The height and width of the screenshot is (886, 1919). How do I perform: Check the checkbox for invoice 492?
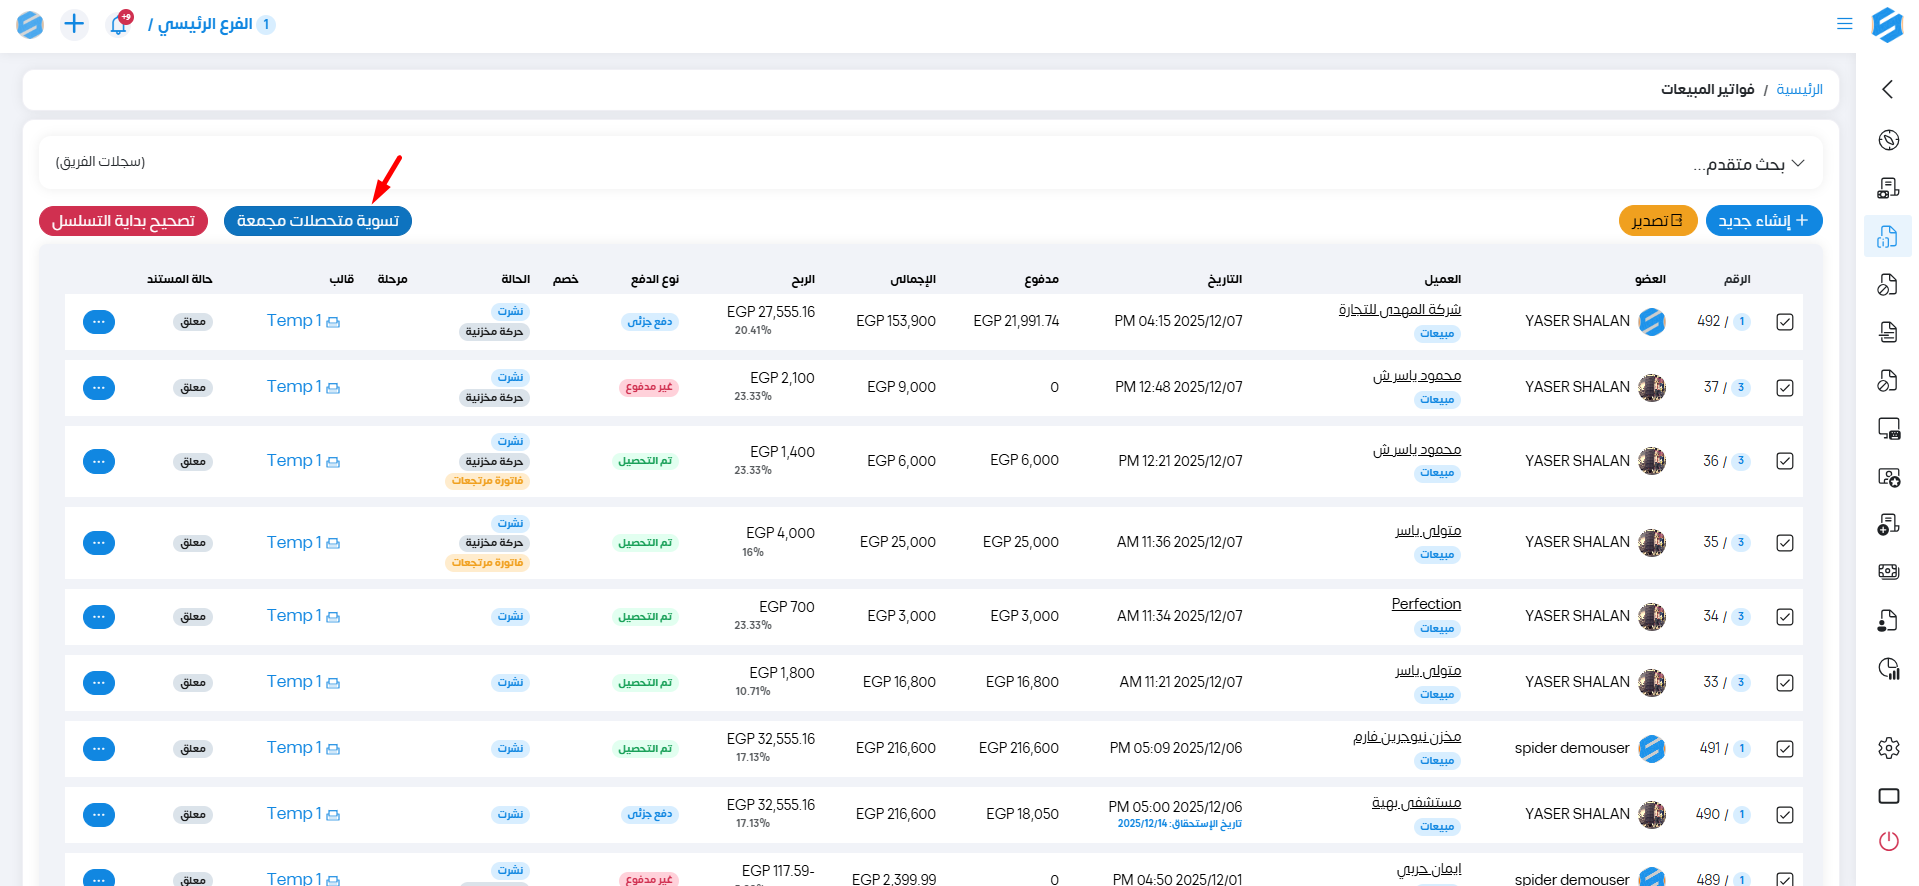[x=1785, y=322]
